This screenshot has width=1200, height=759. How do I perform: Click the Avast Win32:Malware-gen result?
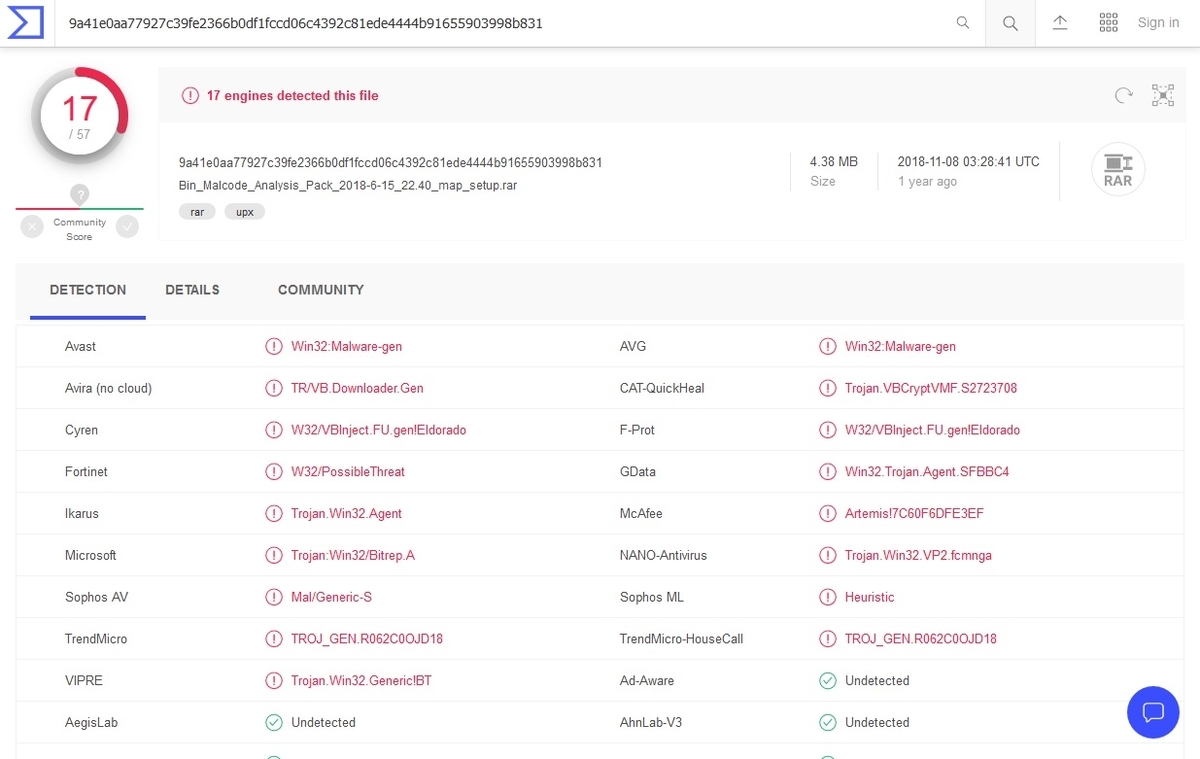point(347,347)
